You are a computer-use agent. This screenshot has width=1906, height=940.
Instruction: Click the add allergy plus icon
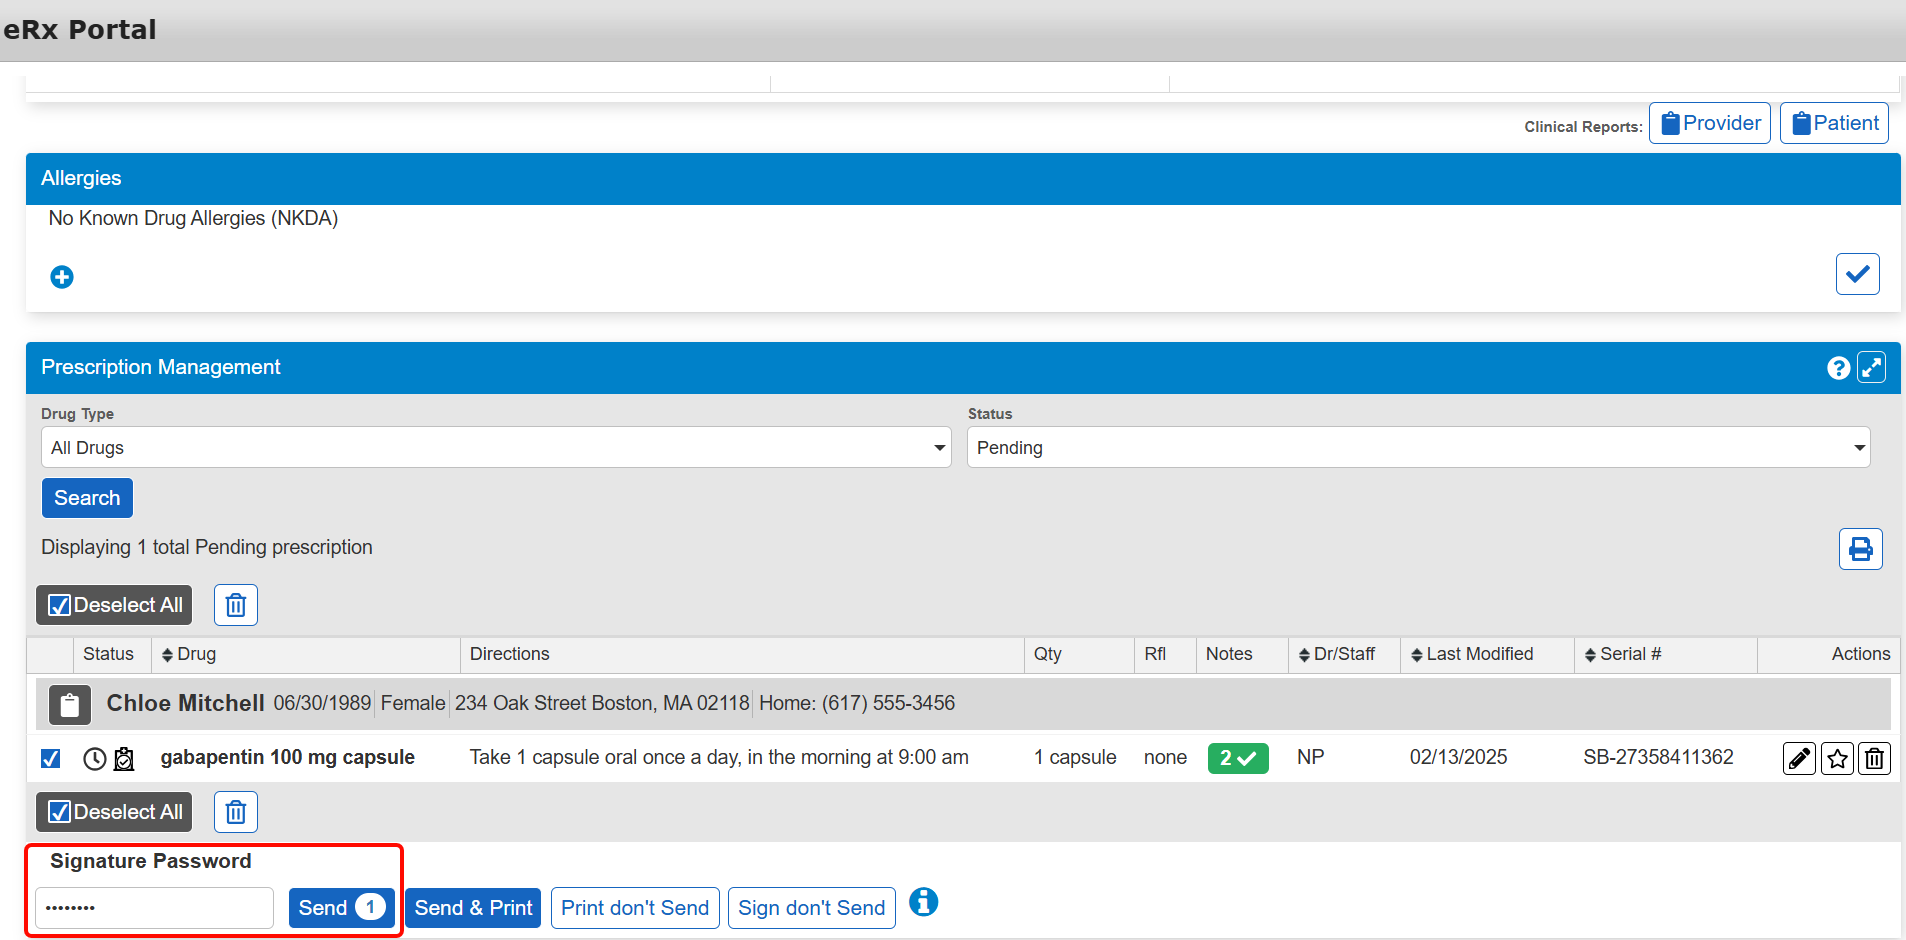(x=62, y=277)
